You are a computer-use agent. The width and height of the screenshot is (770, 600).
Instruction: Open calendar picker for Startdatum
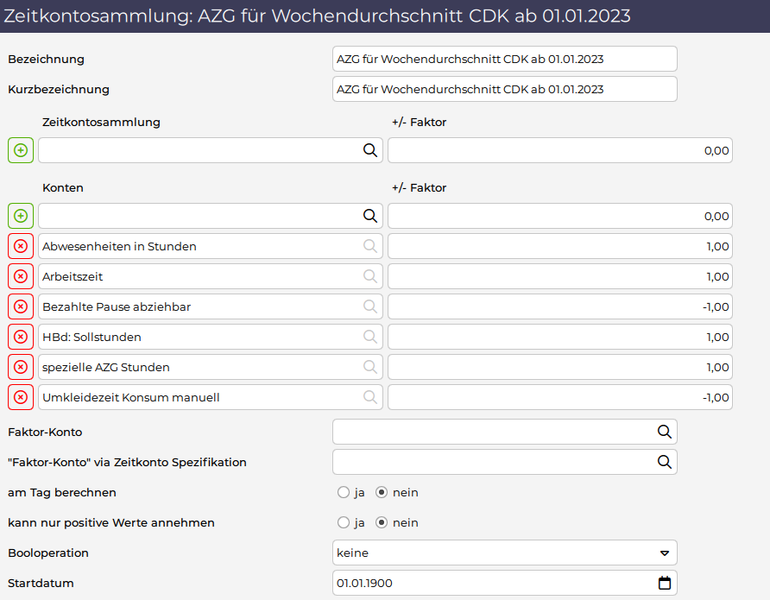(x=664, y=583)
